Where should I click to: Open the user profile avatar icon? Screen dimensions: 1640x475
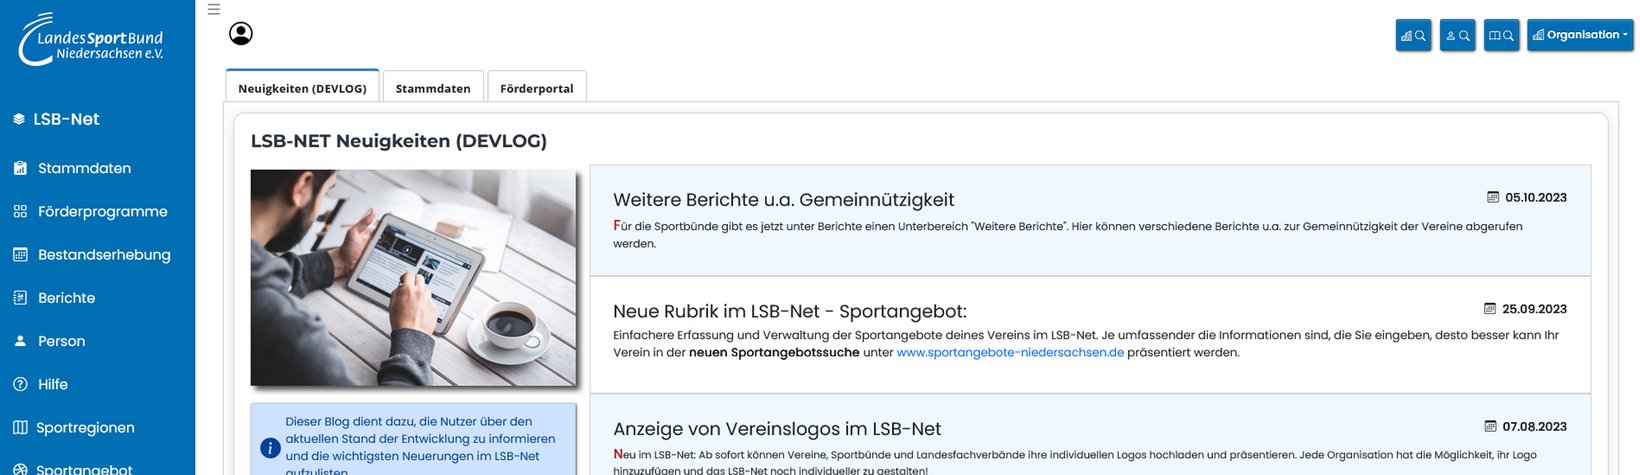point(241,34)
